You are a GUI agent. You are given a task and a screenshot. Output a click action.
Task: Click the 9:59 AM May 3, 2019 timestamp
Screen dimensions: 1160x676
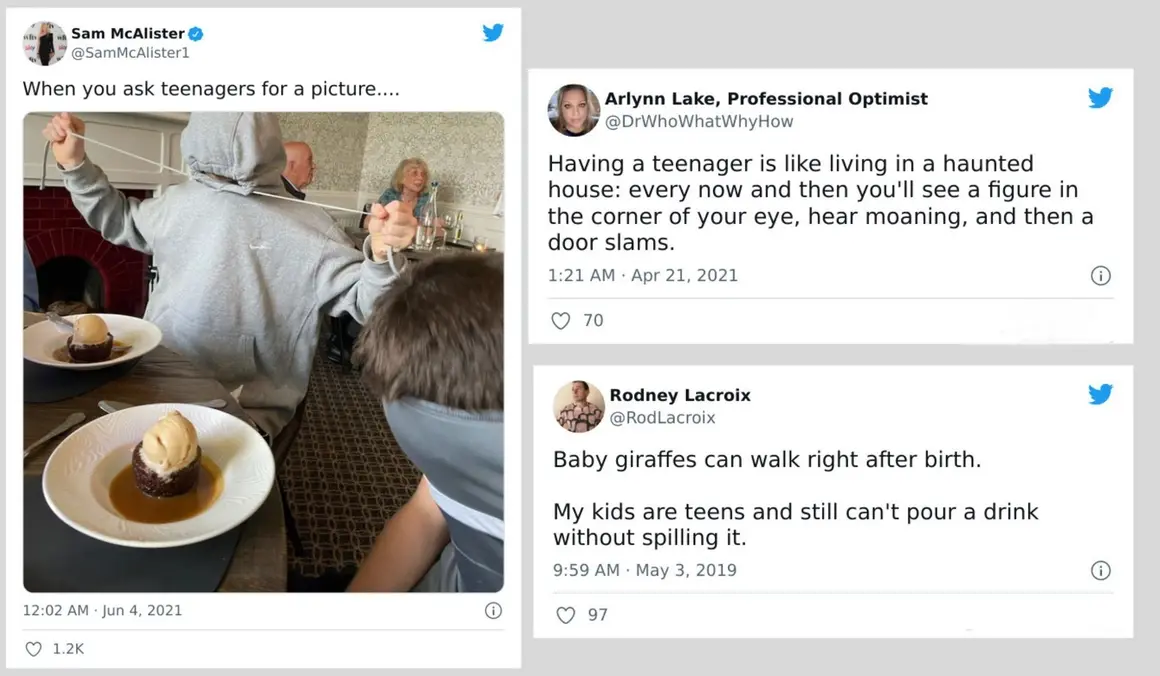pos(644,570)
